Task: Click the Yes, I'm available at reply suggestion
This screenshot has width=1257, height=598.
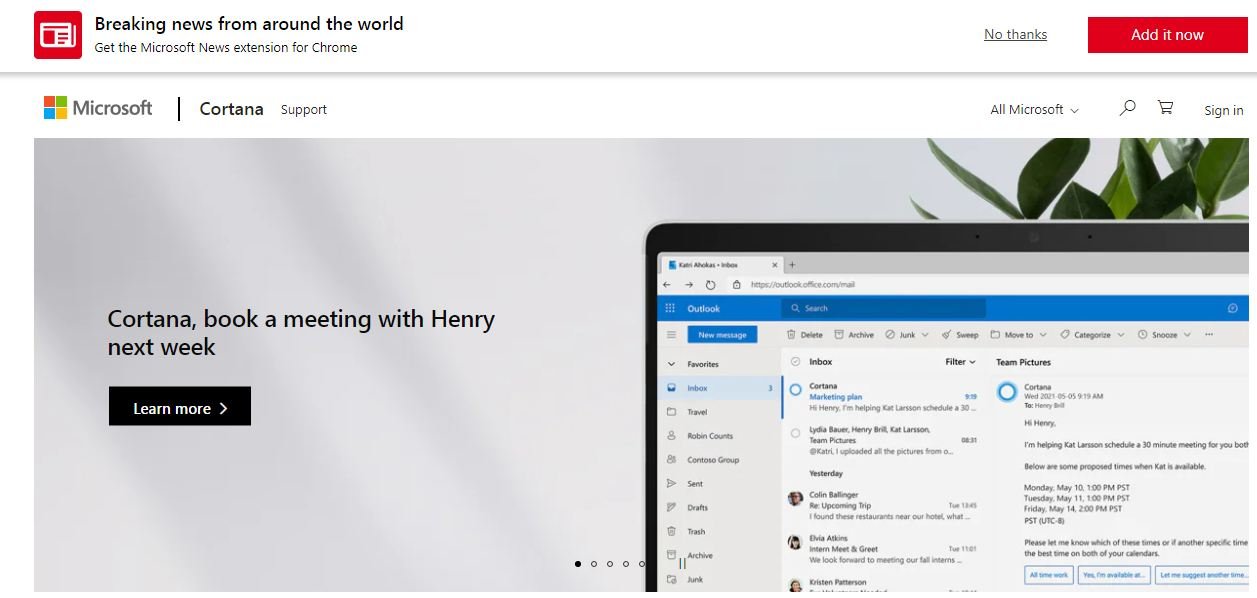Action: (1114, 575)
